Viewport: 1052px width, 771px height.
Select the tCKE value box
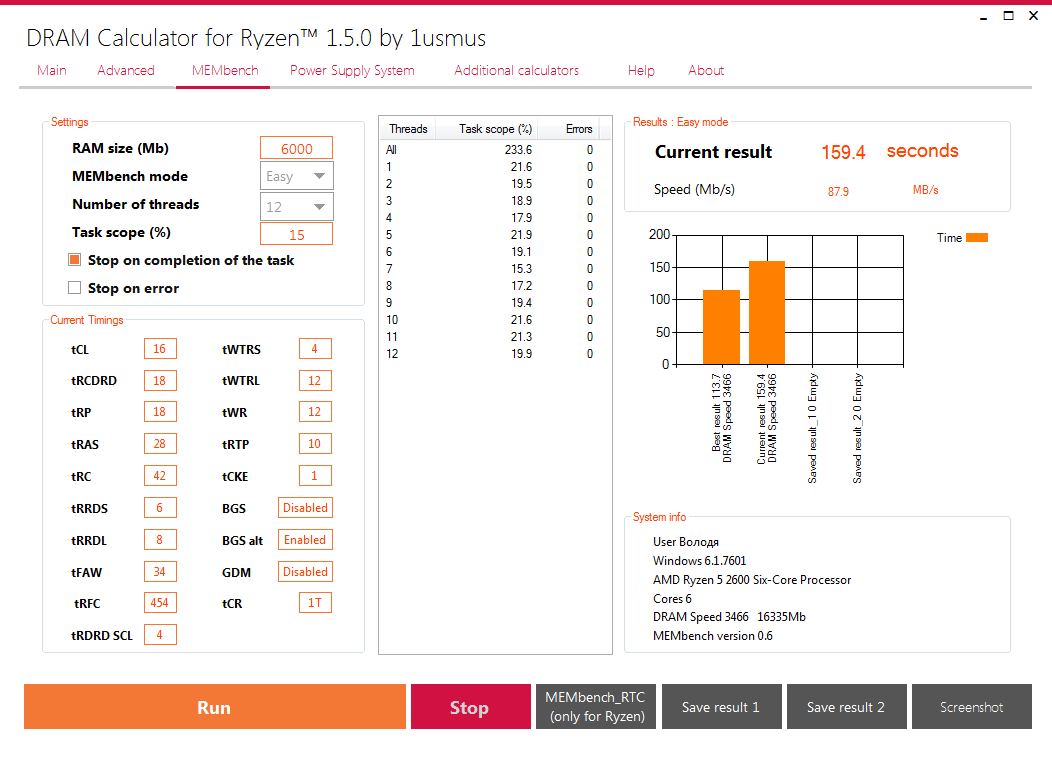tap(315, 476)
